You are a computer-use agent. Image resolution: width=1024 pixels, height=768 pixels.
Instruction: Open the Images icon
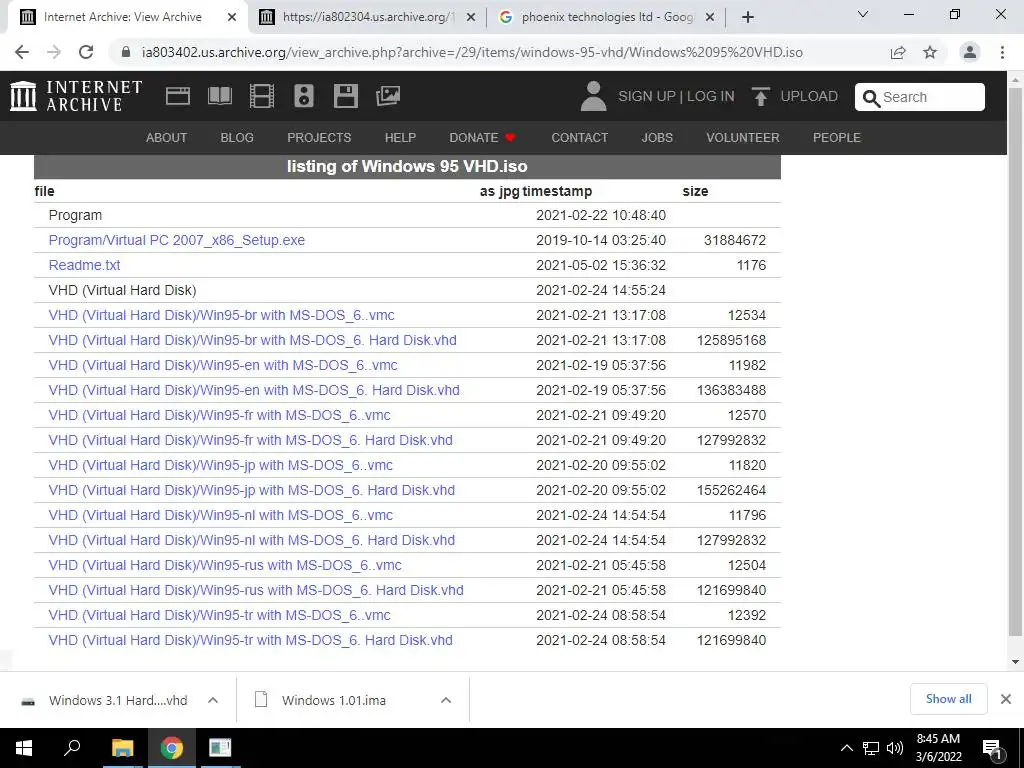point(388,96)
